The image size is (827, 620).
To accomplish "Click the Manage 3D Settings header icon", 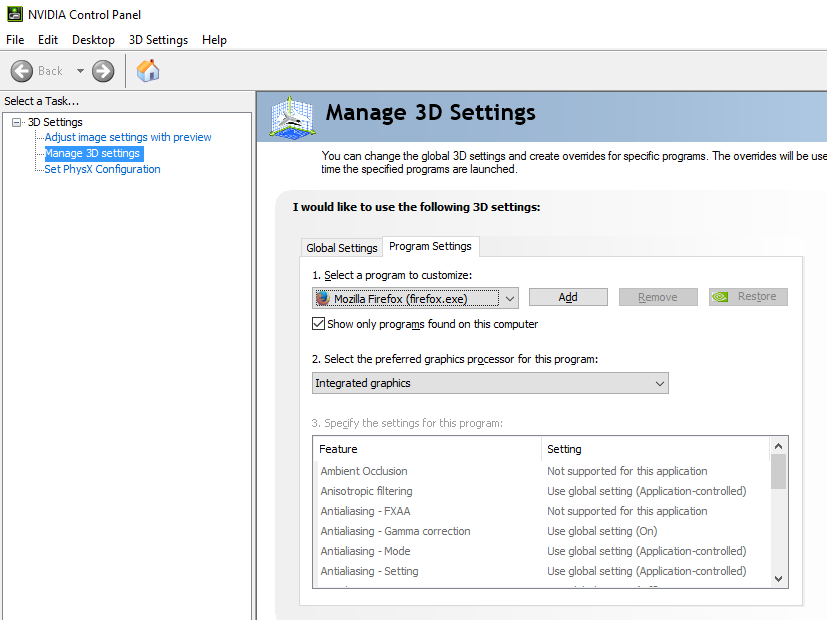I will click(292, 118).
